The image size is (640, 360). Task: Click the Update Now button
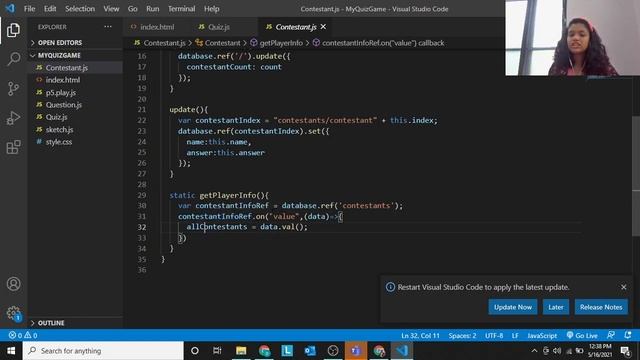513,307
